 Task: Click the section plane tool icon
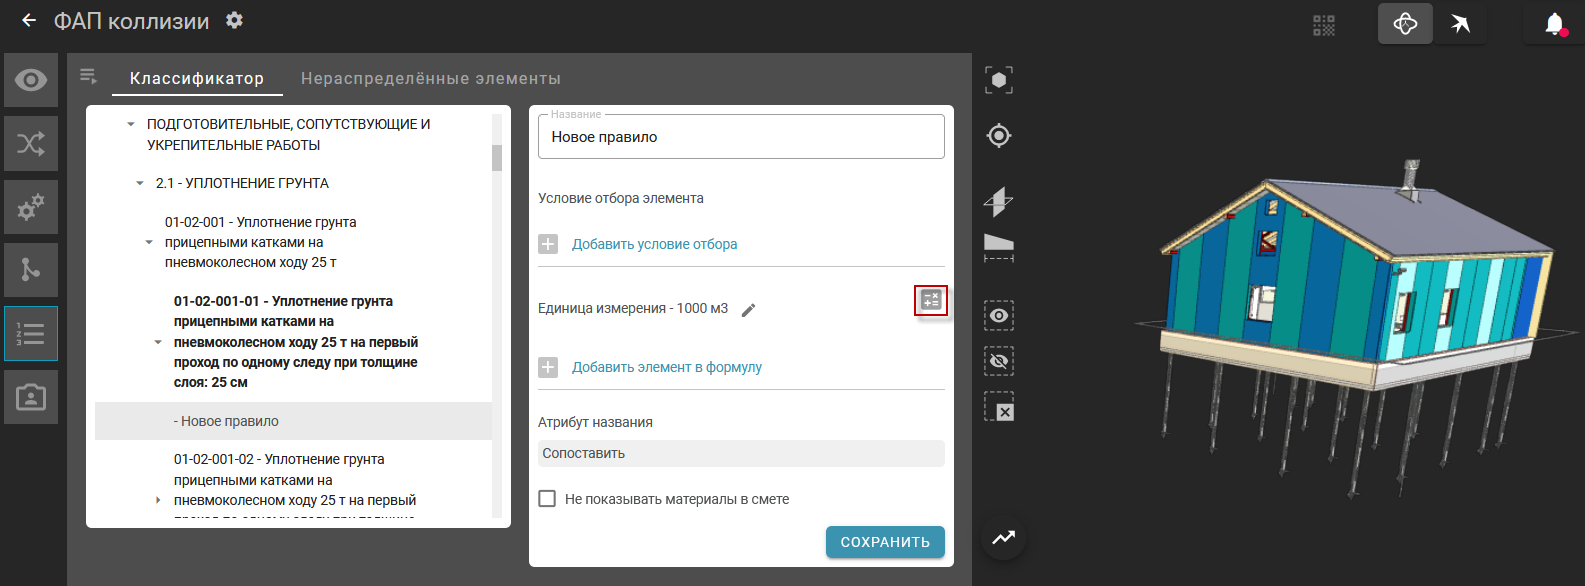(x=998, y=201)
